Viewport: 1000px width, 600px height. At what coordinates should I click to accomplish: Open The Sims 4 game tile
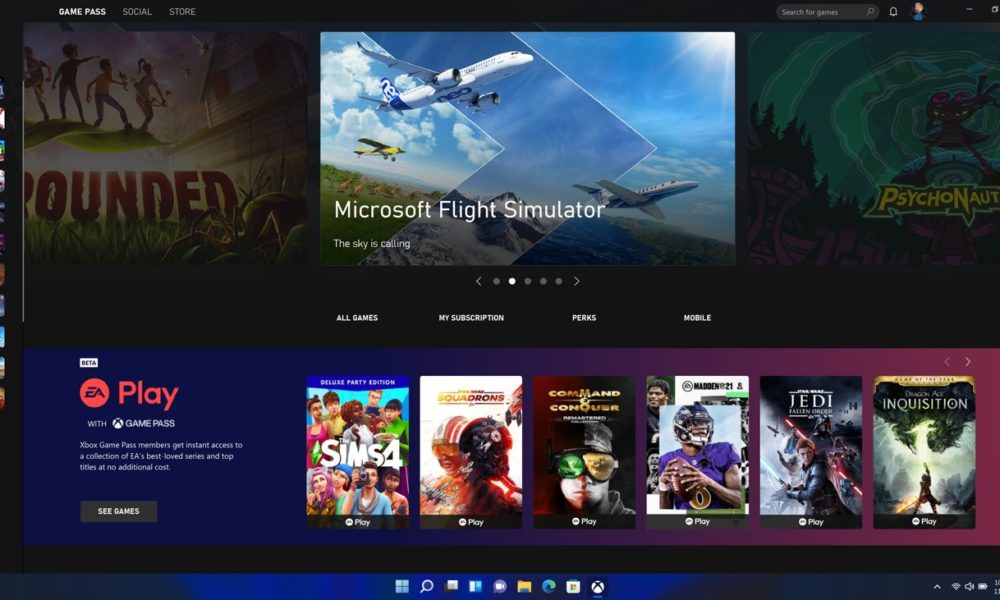(358, 452)
